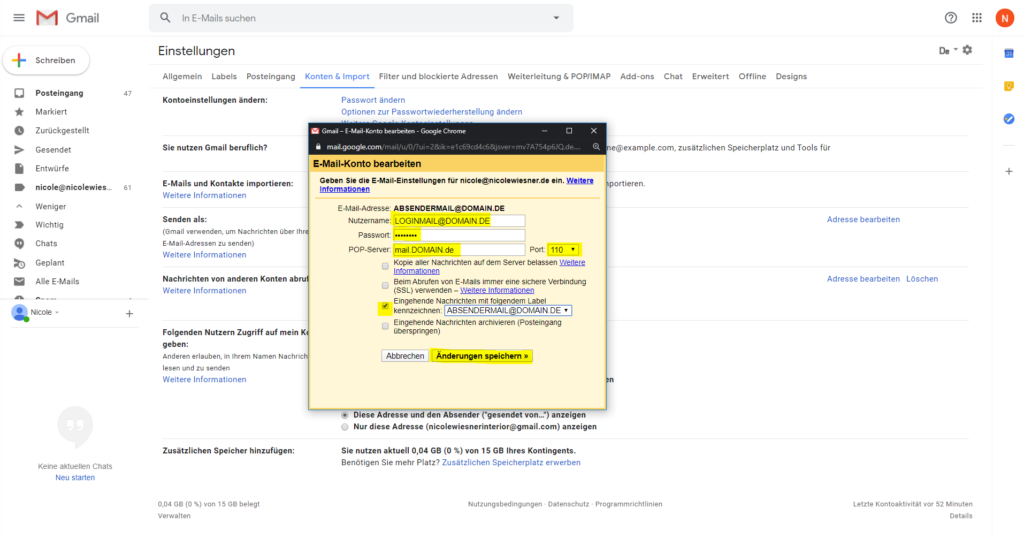Switch to the Filter und blockierte Adressen tab

pyautogui.click(x=438, y=76)
